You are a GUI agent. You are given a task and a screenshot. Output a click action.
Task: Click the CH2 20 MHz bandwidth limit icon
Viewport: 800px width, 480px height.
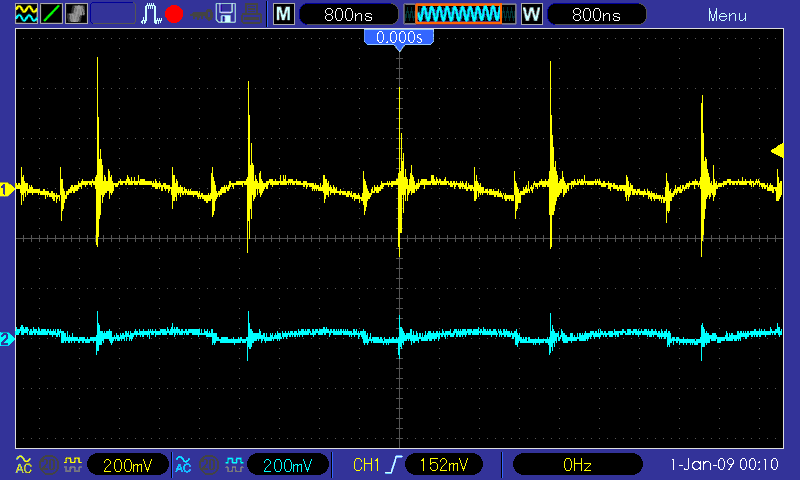(x=209, y=465)
